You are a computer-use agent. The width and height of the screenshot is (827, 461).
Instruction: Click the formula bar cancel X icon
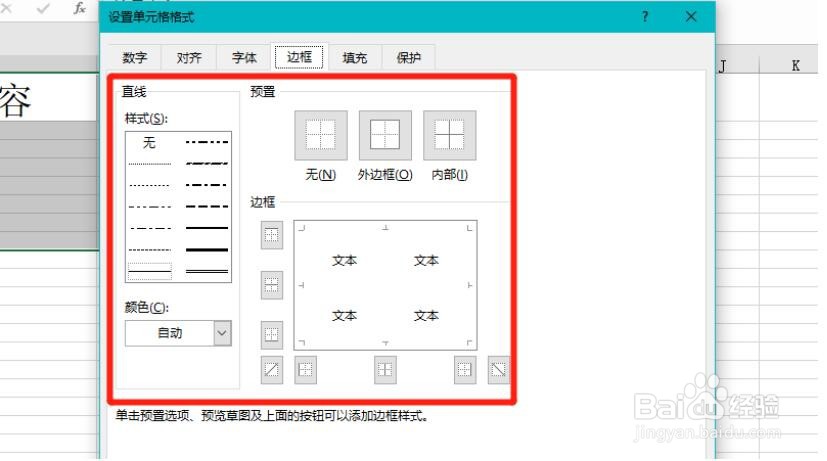pyautogui.click(x=7, y=8)
